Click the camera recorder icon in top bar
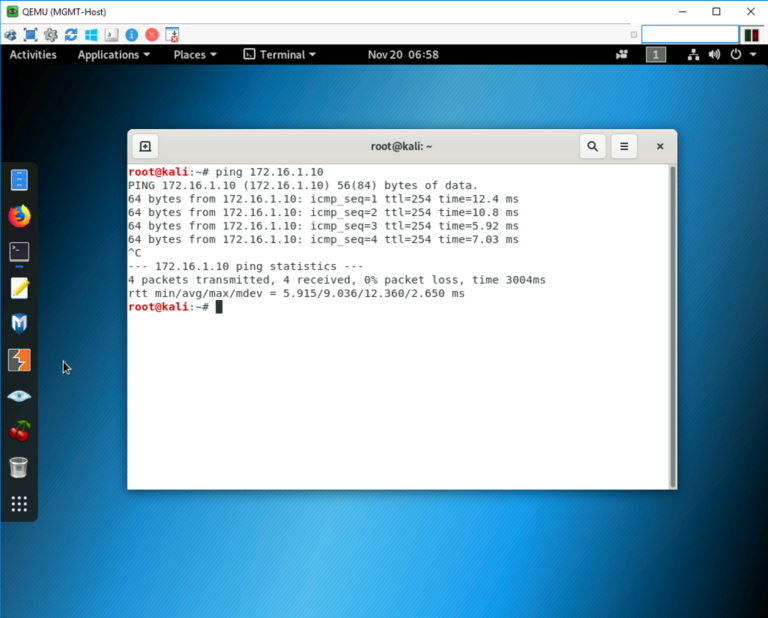 pos(622,54)
